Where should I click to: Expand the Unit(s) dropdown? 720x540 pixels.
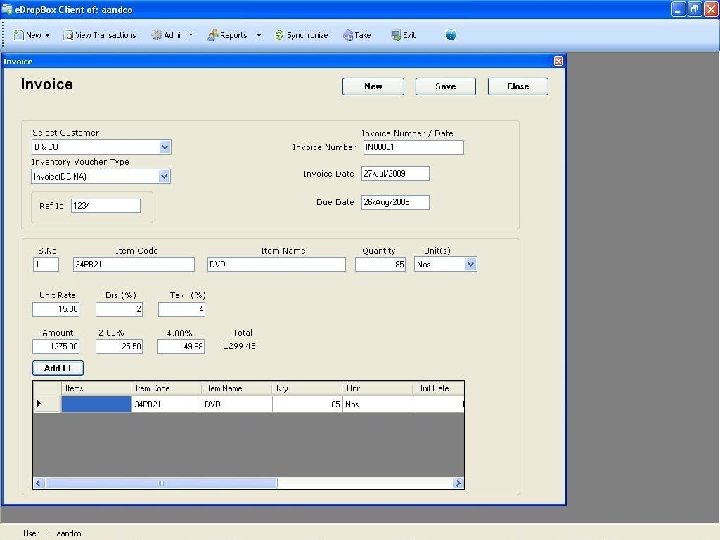click(x=470, y=265)
